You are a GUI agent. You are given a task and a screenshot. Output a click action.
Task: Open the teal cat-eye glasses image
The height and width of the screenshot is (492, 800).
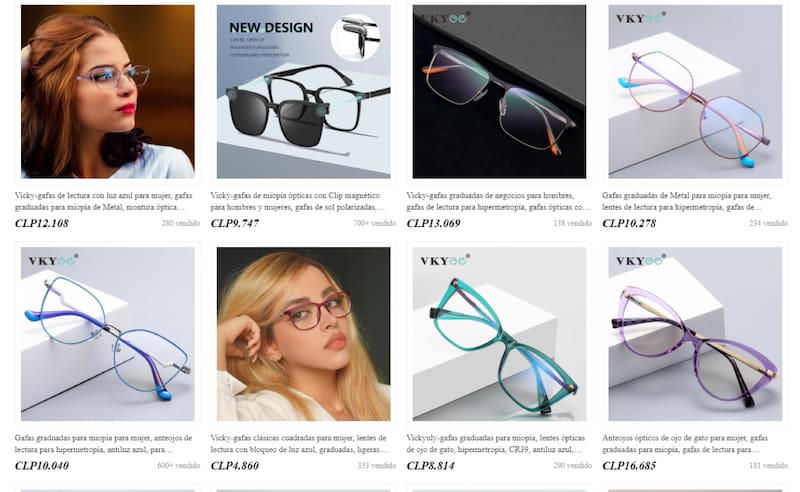point(499,334)
